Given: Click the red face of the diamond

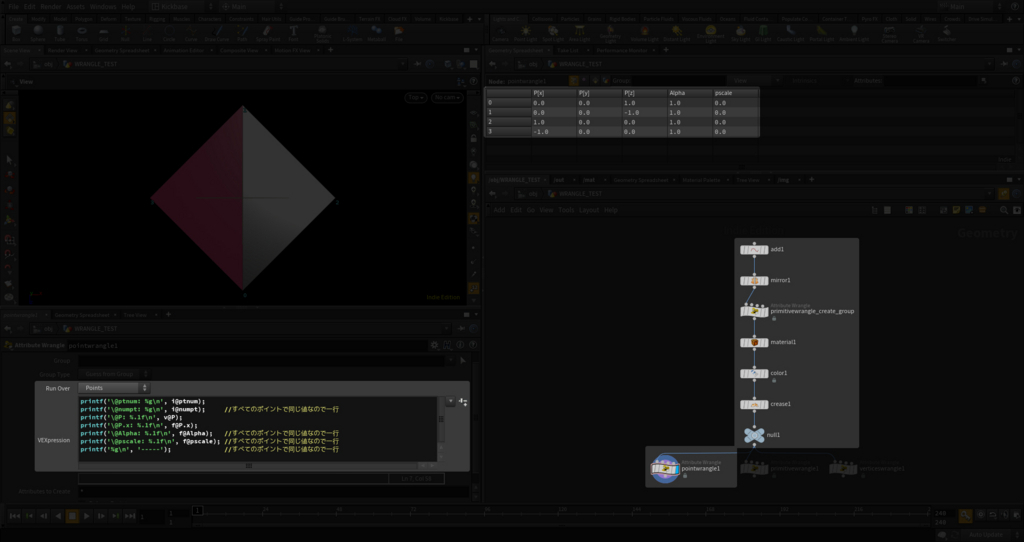Looking at the screenshot, I should coord(209,196).
